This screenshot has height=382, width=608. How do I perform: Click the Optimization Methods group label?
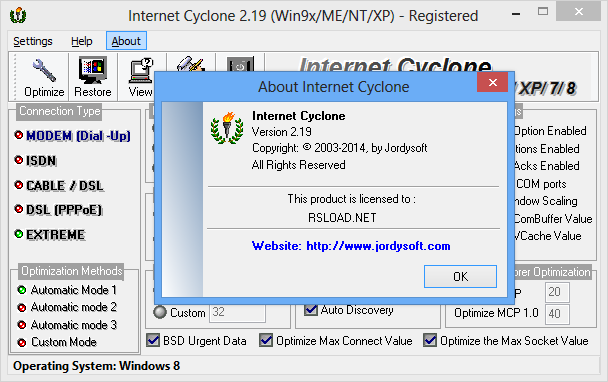pos(71,271)
